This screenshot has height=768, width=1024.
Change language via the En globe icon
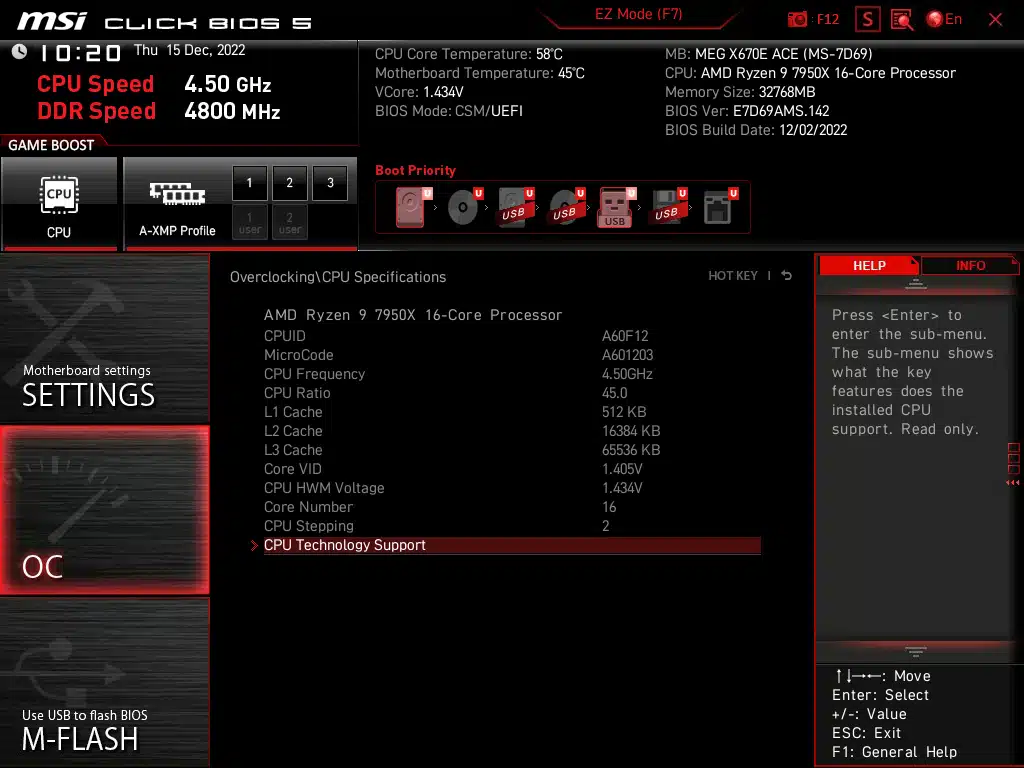tap(944, 19)
